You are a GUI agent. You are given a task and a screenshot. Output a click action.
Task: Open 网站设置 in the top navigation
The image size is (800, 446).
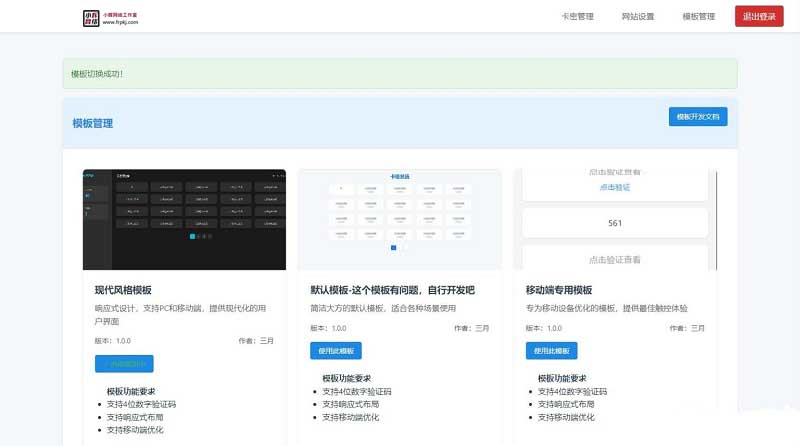(x=638, y=16)
